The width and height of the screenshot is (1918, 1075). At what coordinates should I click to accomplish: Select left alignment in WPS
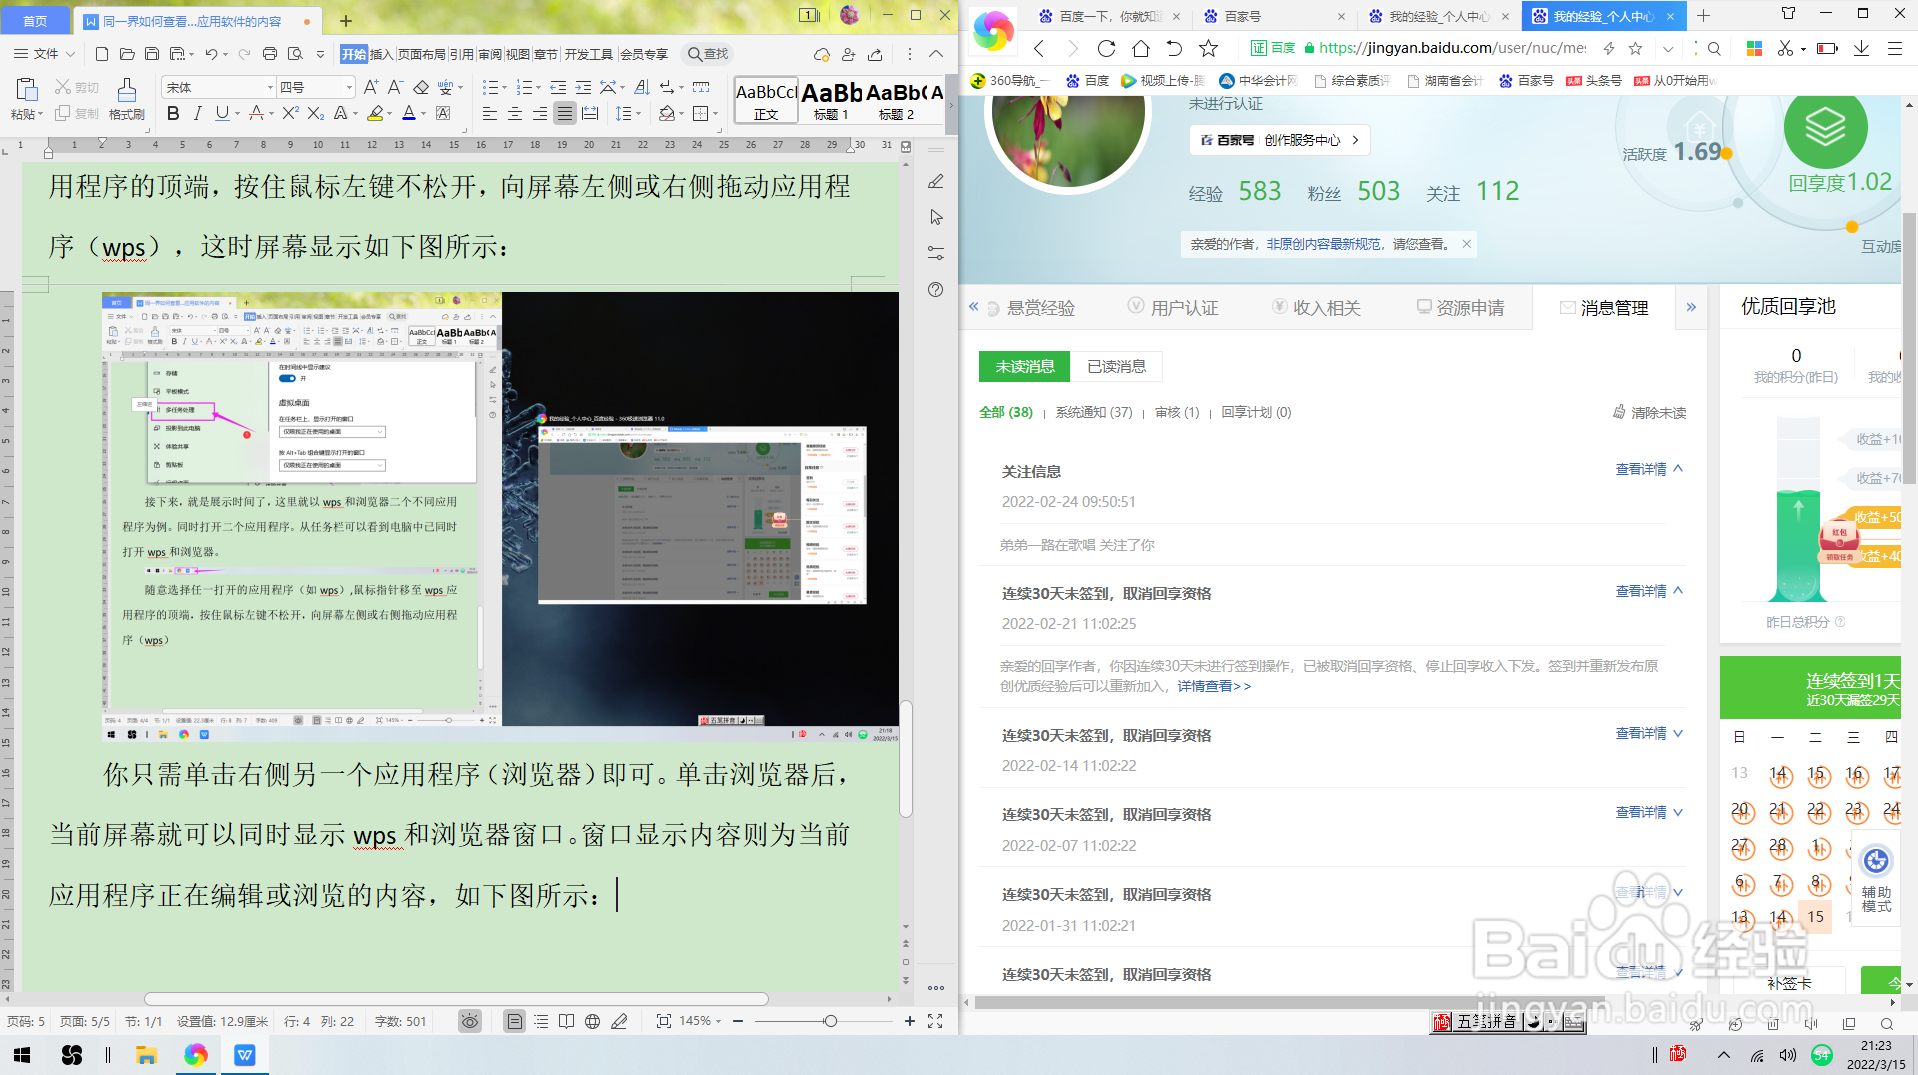click(490, 114)
